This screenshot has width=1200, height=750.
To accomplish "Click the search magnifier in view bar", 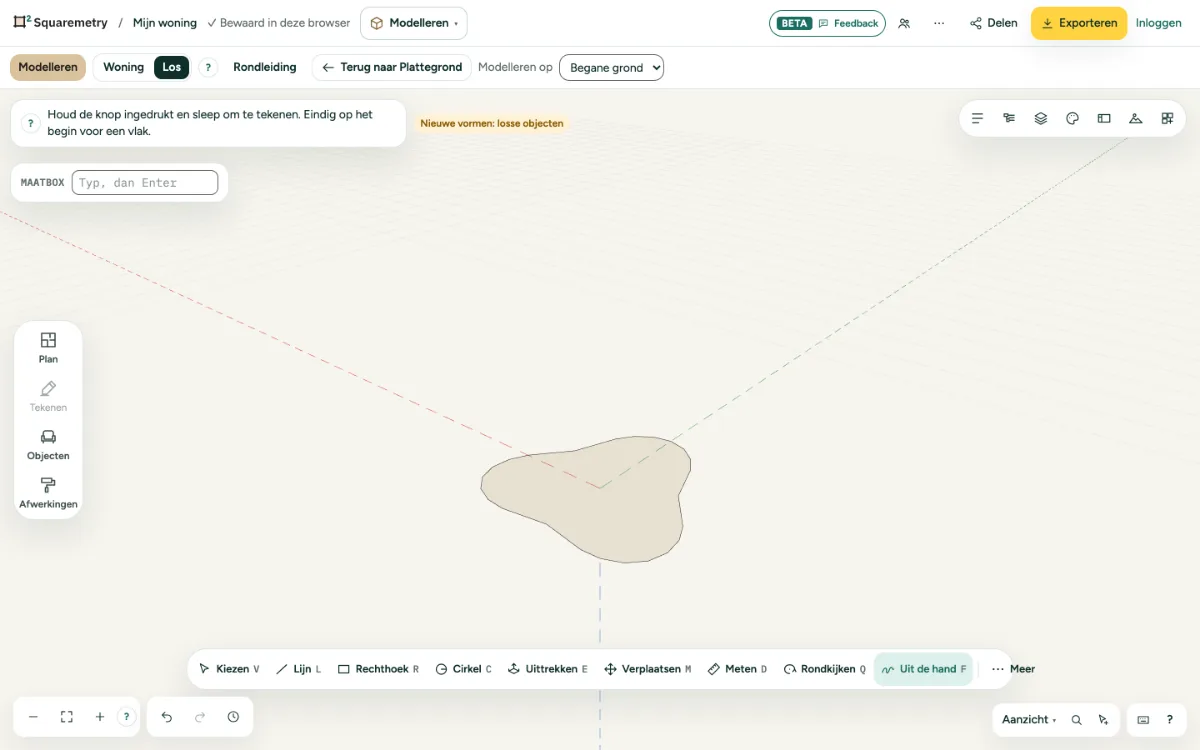I will (1077, 720).
